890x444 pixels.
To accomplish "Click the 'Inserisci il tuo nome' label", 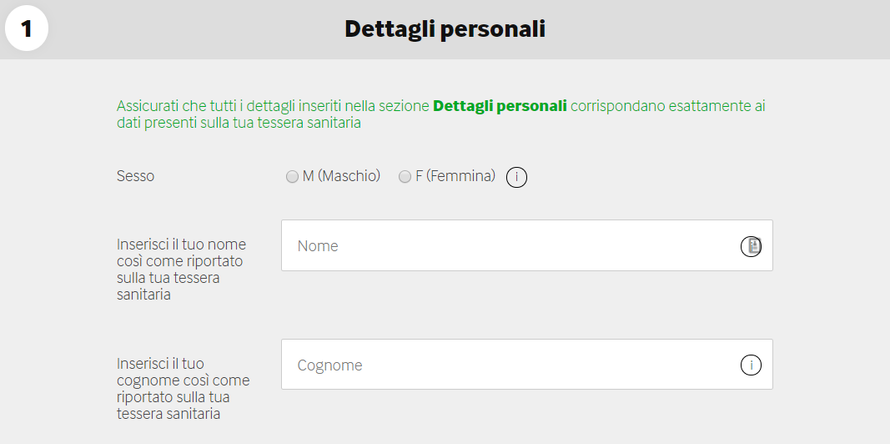I will click(x=182, y=270).
